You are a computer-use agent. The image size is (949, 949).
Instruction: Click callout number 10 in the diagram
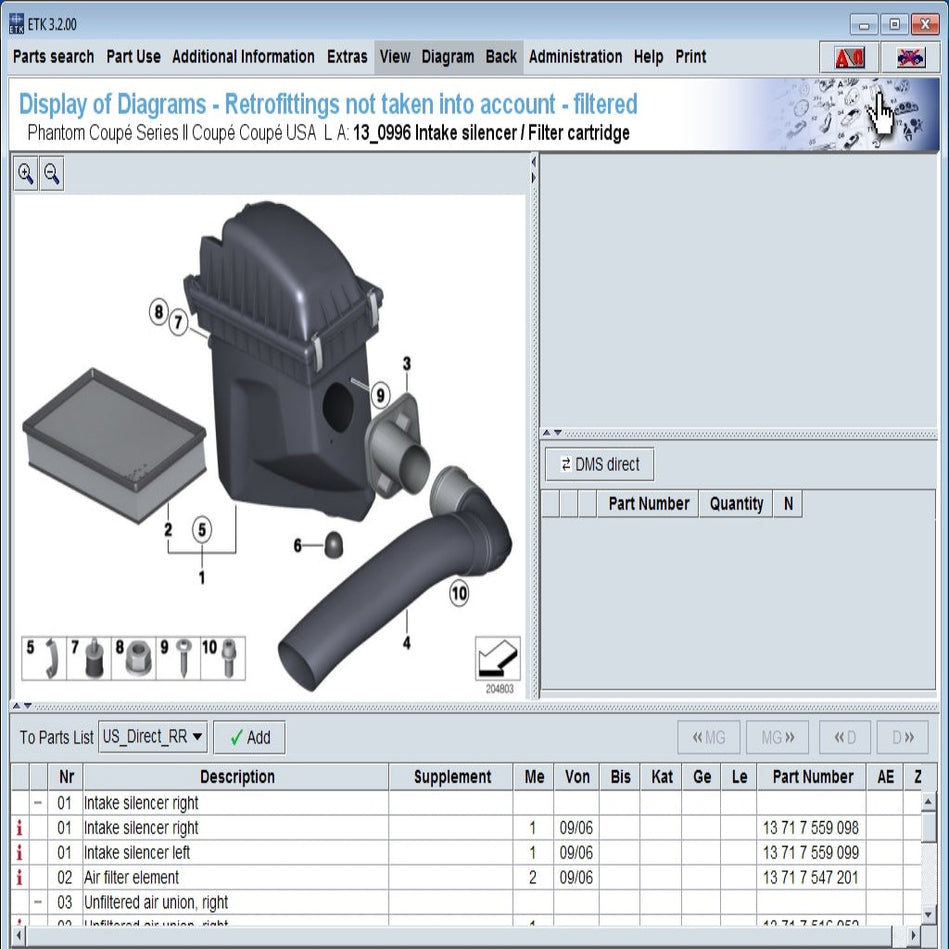click(x=459, y=593)
